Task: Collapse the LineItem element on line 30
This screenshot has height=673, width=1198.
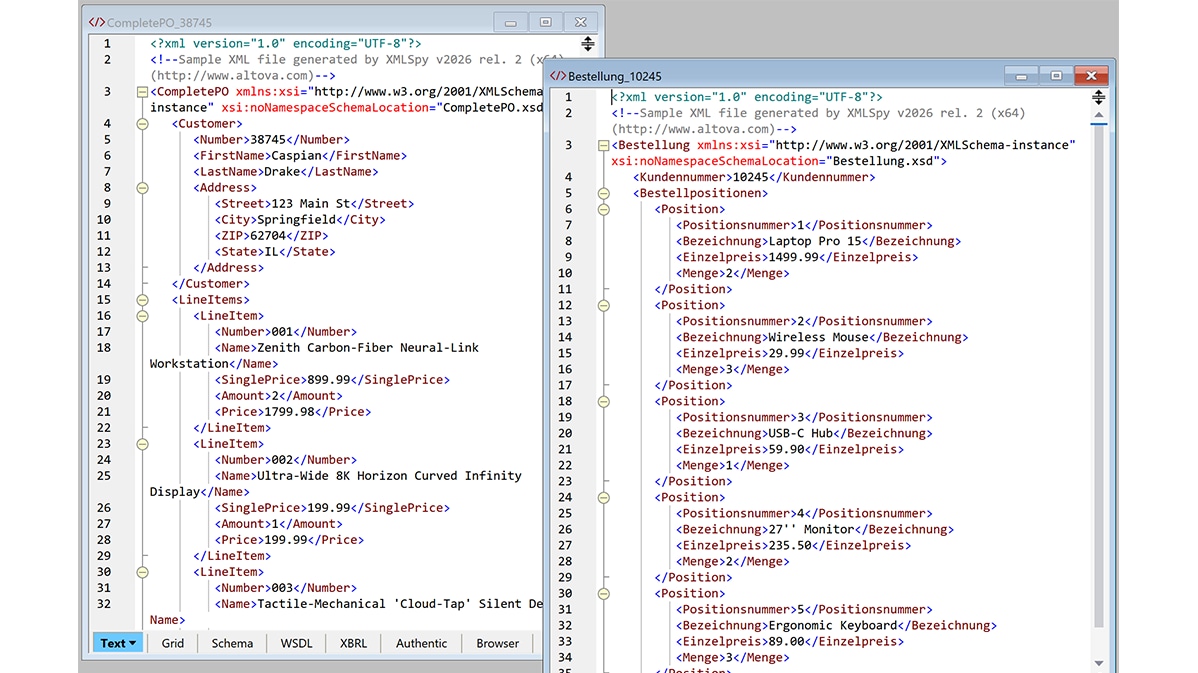Action: [x=142, y=572]
